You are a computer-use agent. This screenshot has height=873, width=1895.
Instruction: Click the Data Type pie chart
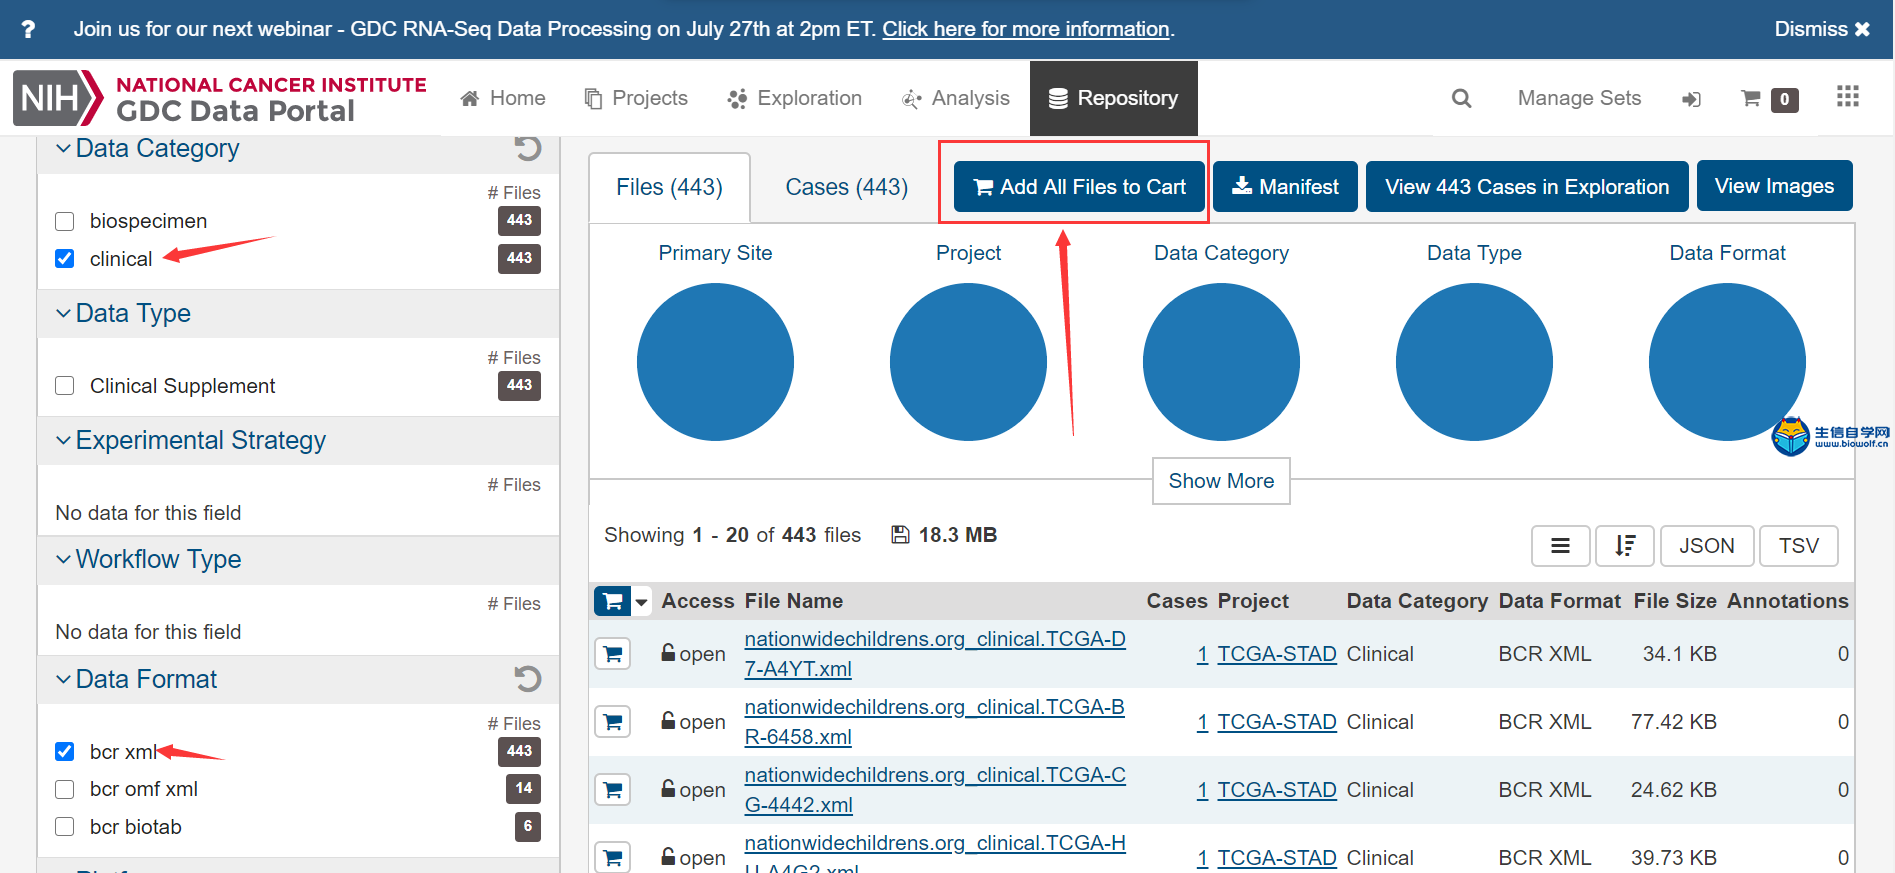click(1474, 362)
